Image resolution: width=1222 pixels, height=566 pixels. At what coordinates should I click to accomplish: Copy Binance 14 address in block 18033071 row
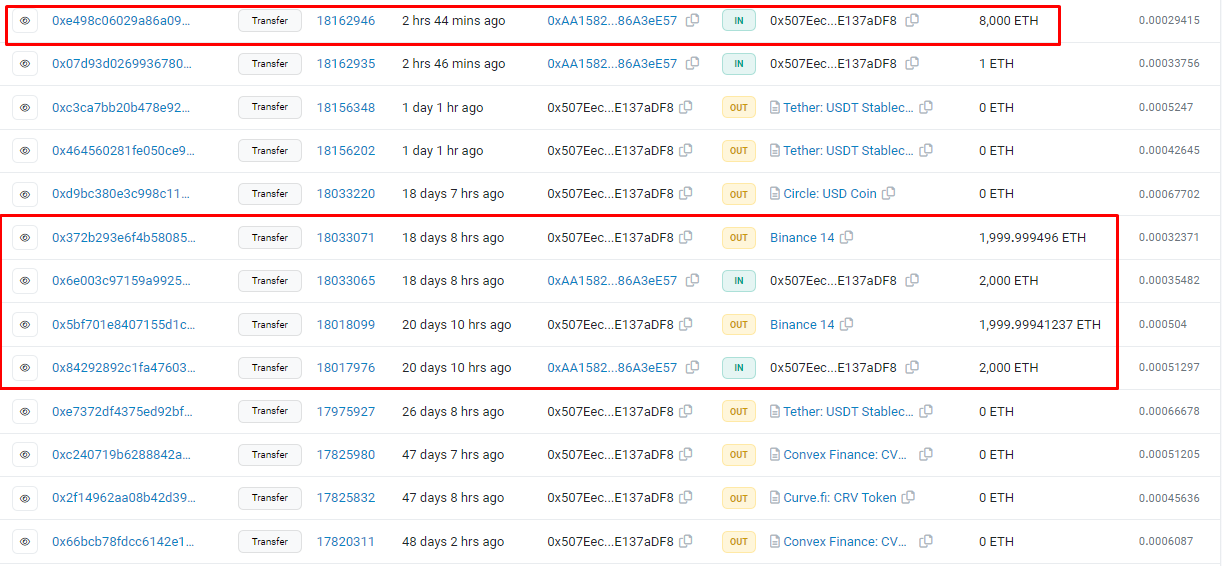click(846, 238)
